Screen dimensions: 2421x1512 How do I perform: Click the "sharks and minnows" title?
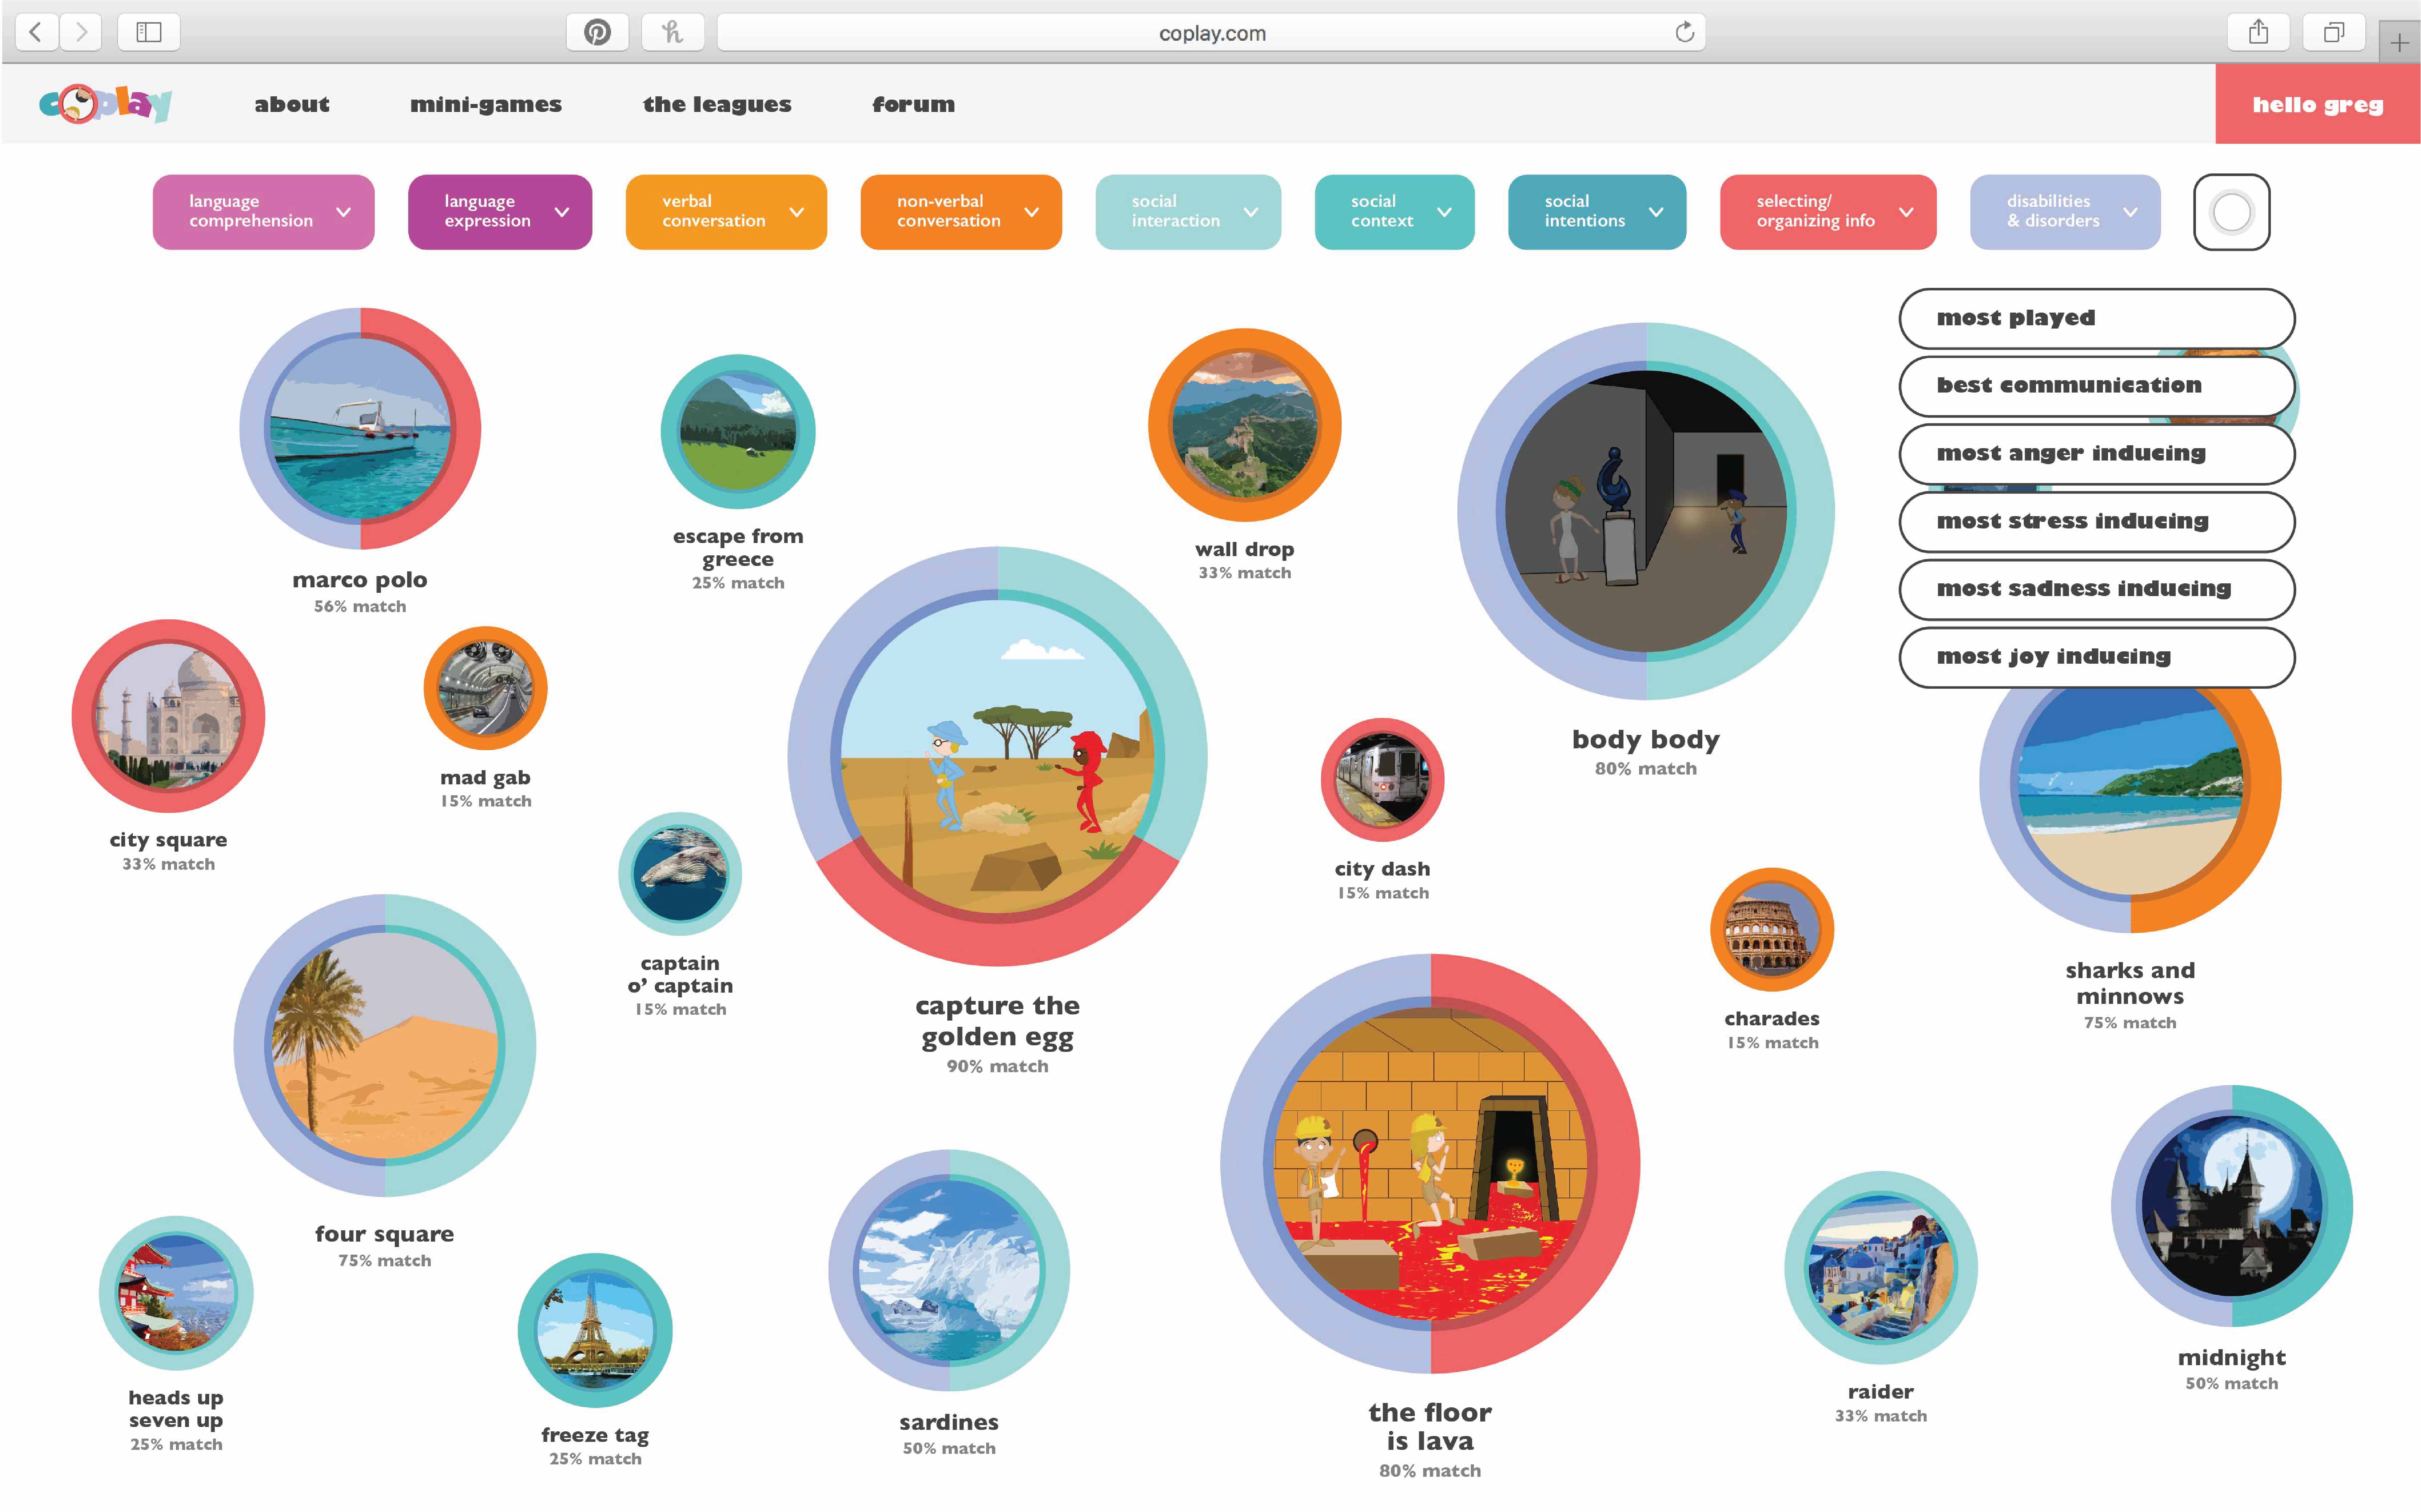[x=2130, y=983]
